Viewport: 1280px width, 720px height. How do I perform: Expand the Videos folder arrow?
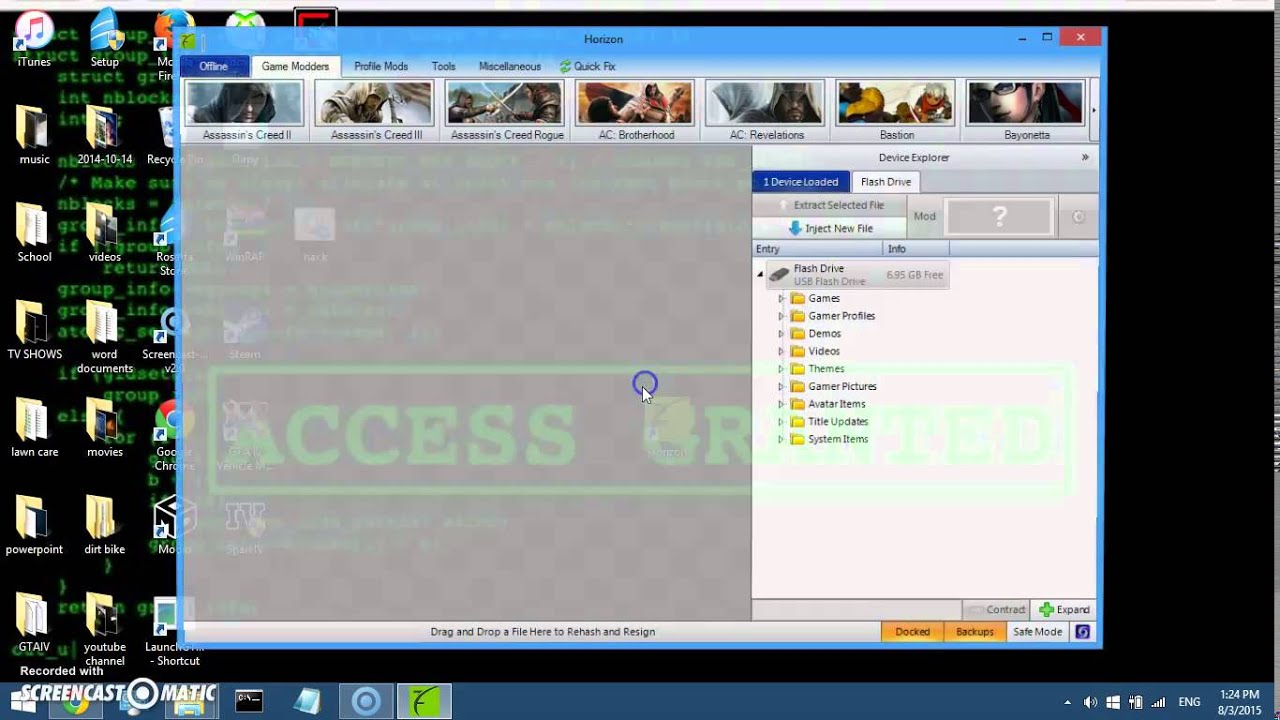coord(781,351)
